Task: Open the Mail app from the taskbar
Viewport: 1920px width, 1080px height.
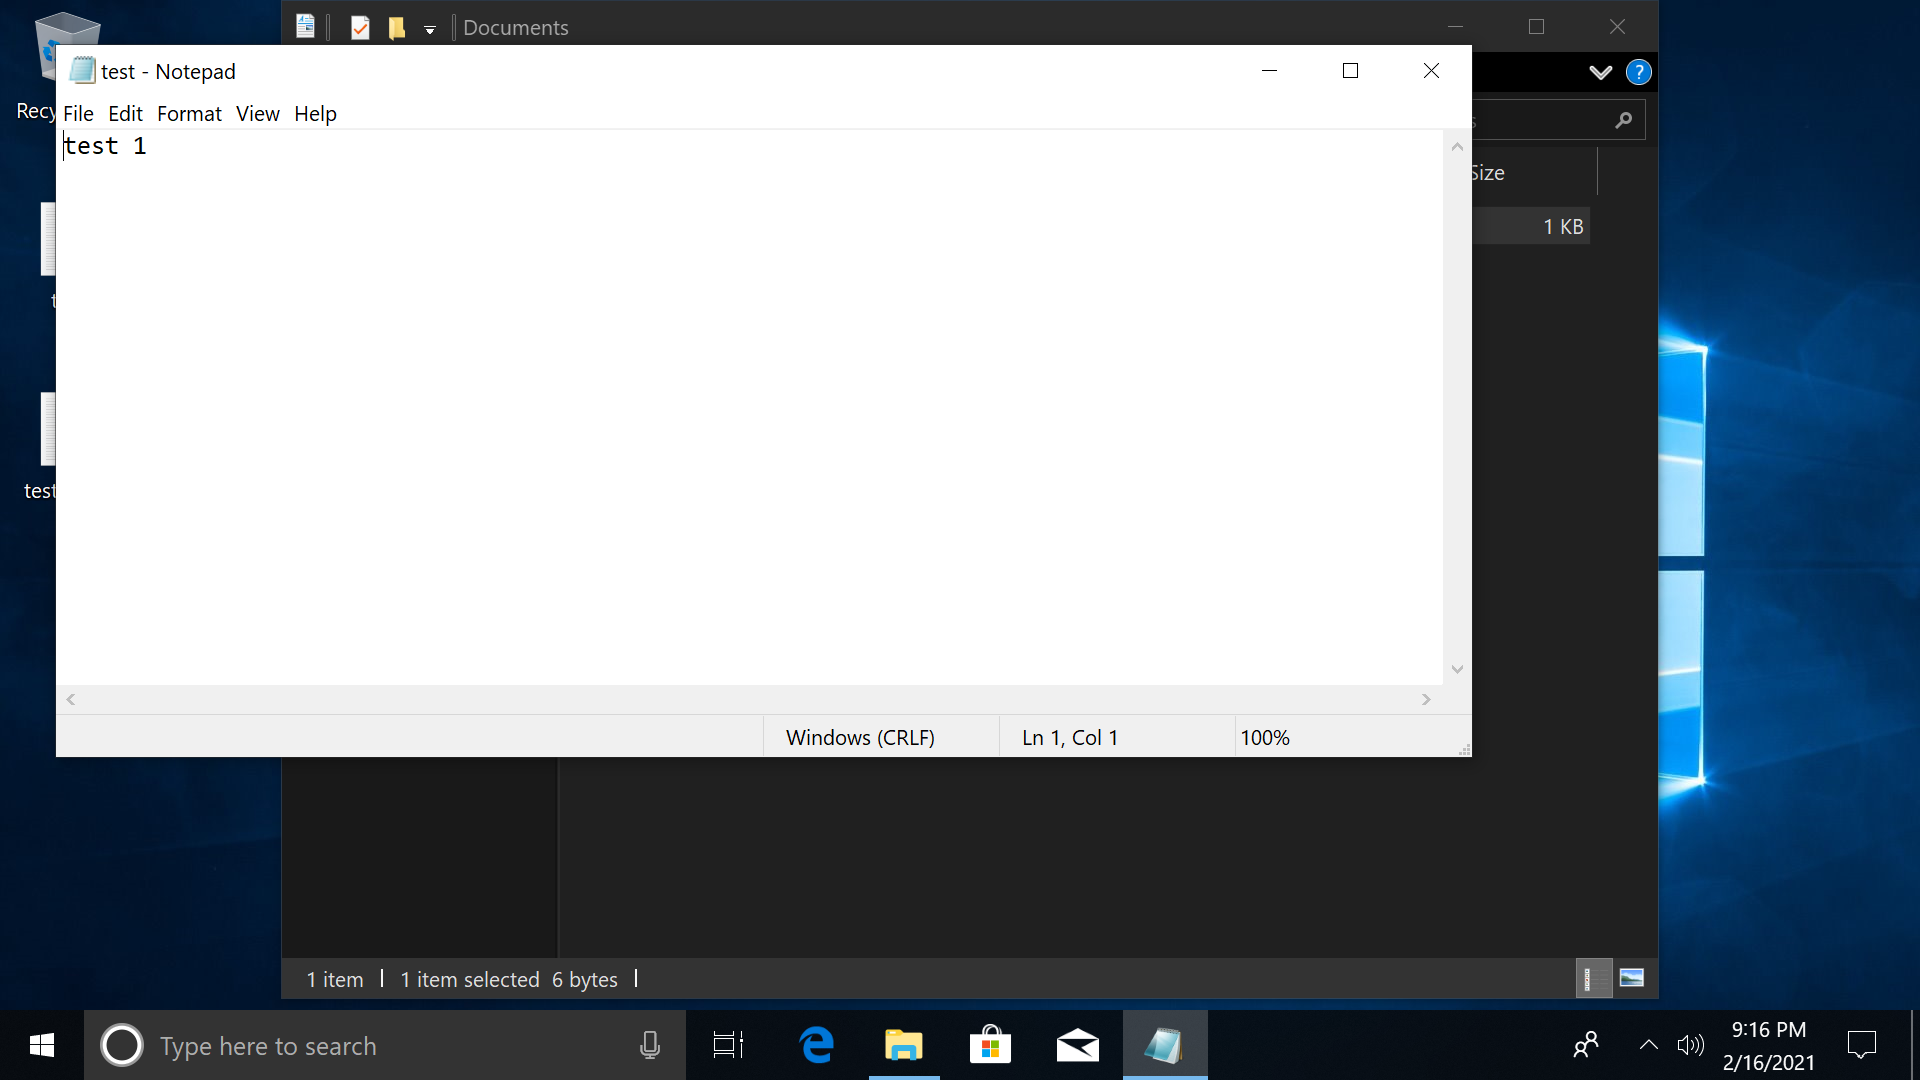Action: (x=1078, y=1045)
